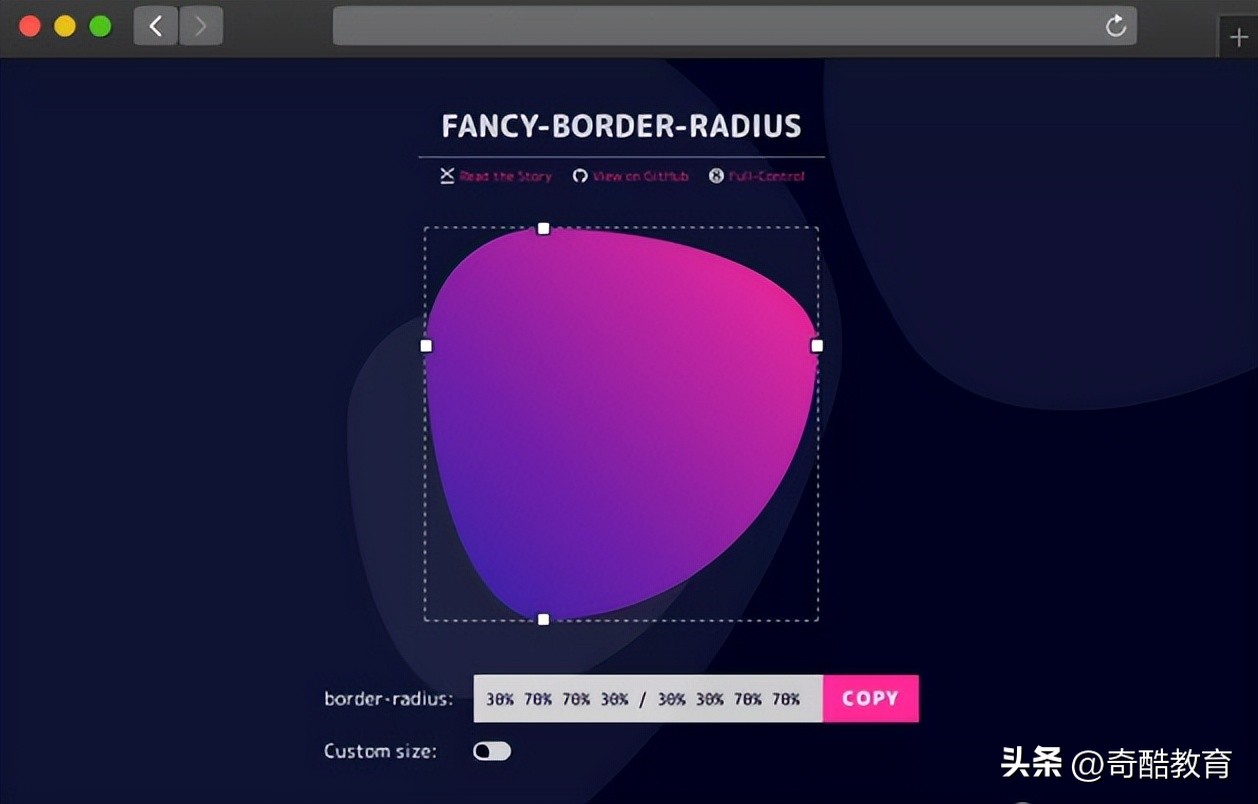Screen dimensions: 1258x804
Task: Select the right edge handle of the shape
Action: (x=817, y=346)
